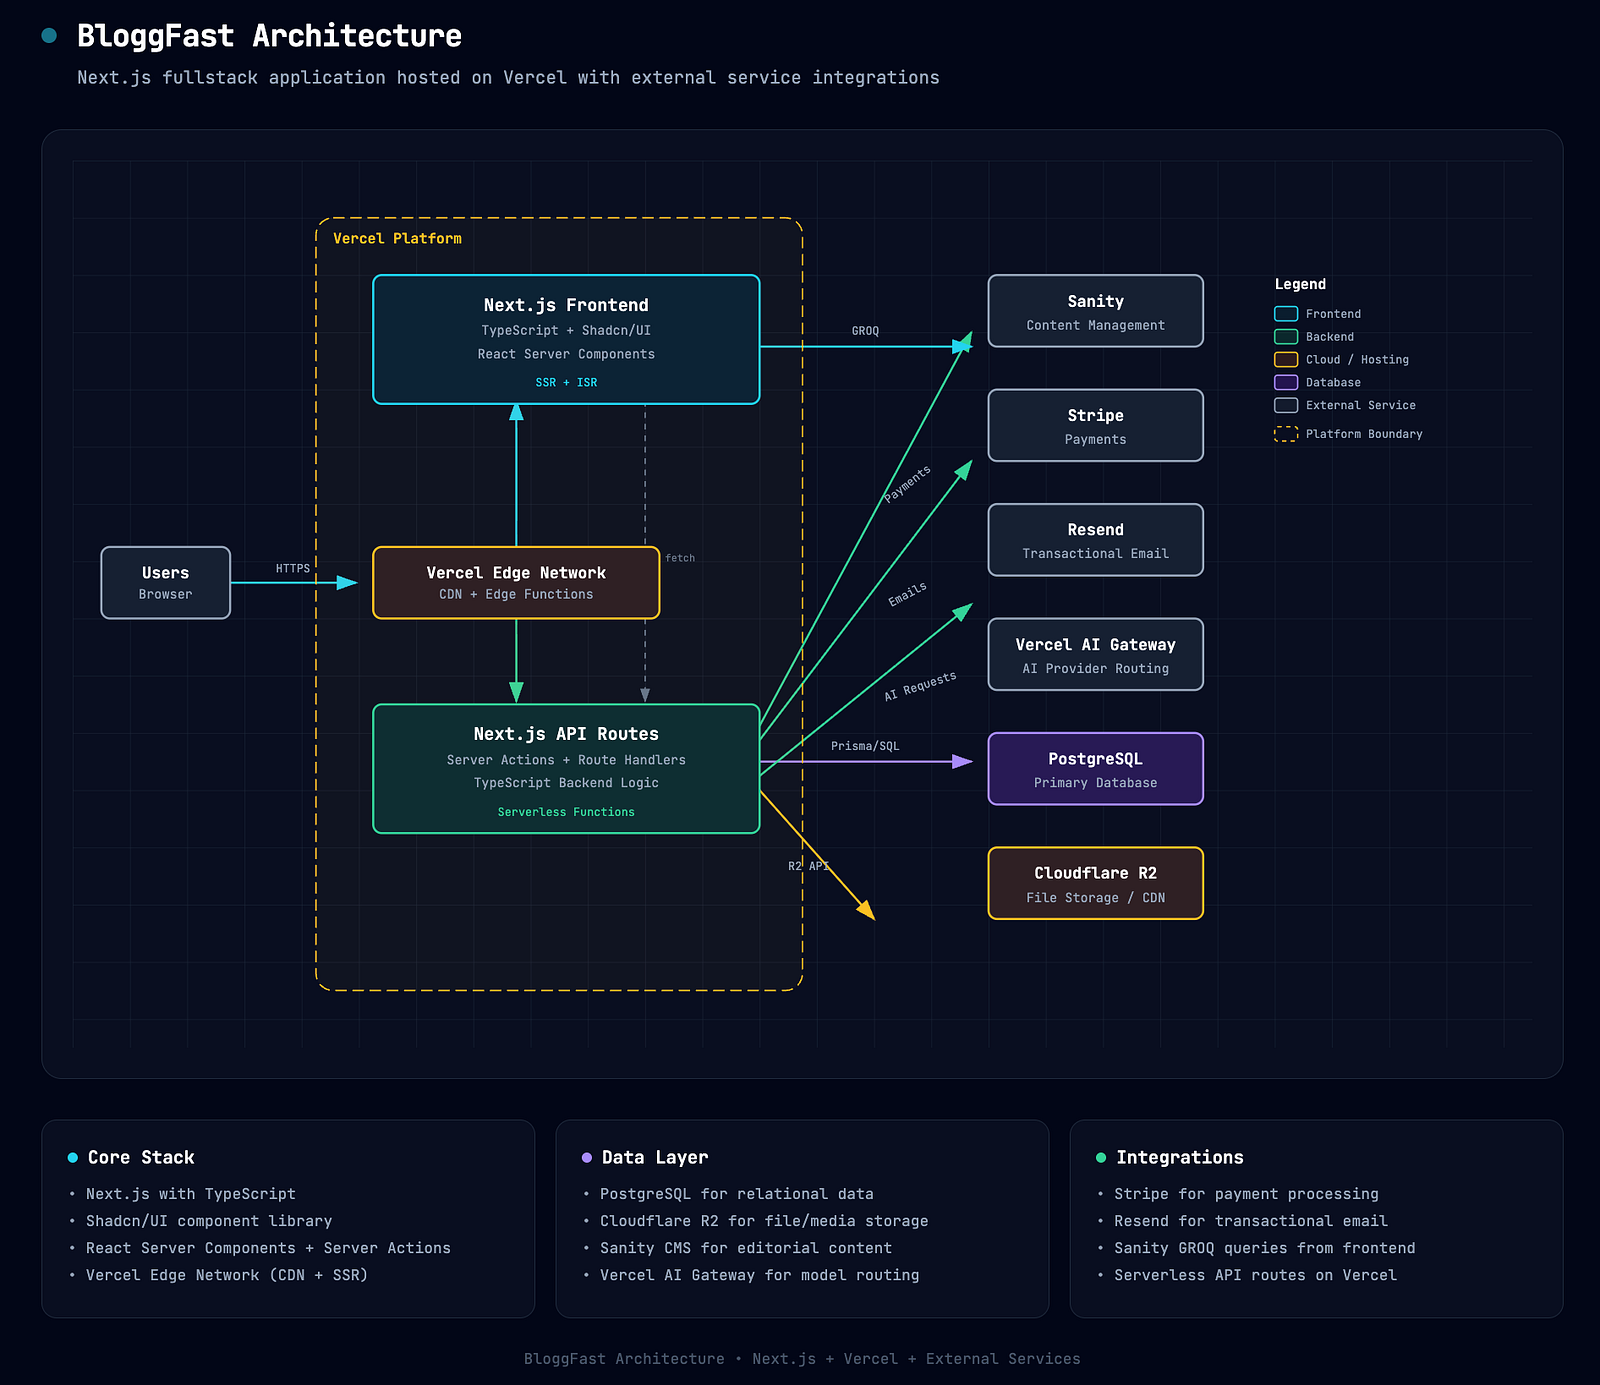Click the Core Stack heading
This screenshot has width=1600, height=1385.
click(141, 1157)
